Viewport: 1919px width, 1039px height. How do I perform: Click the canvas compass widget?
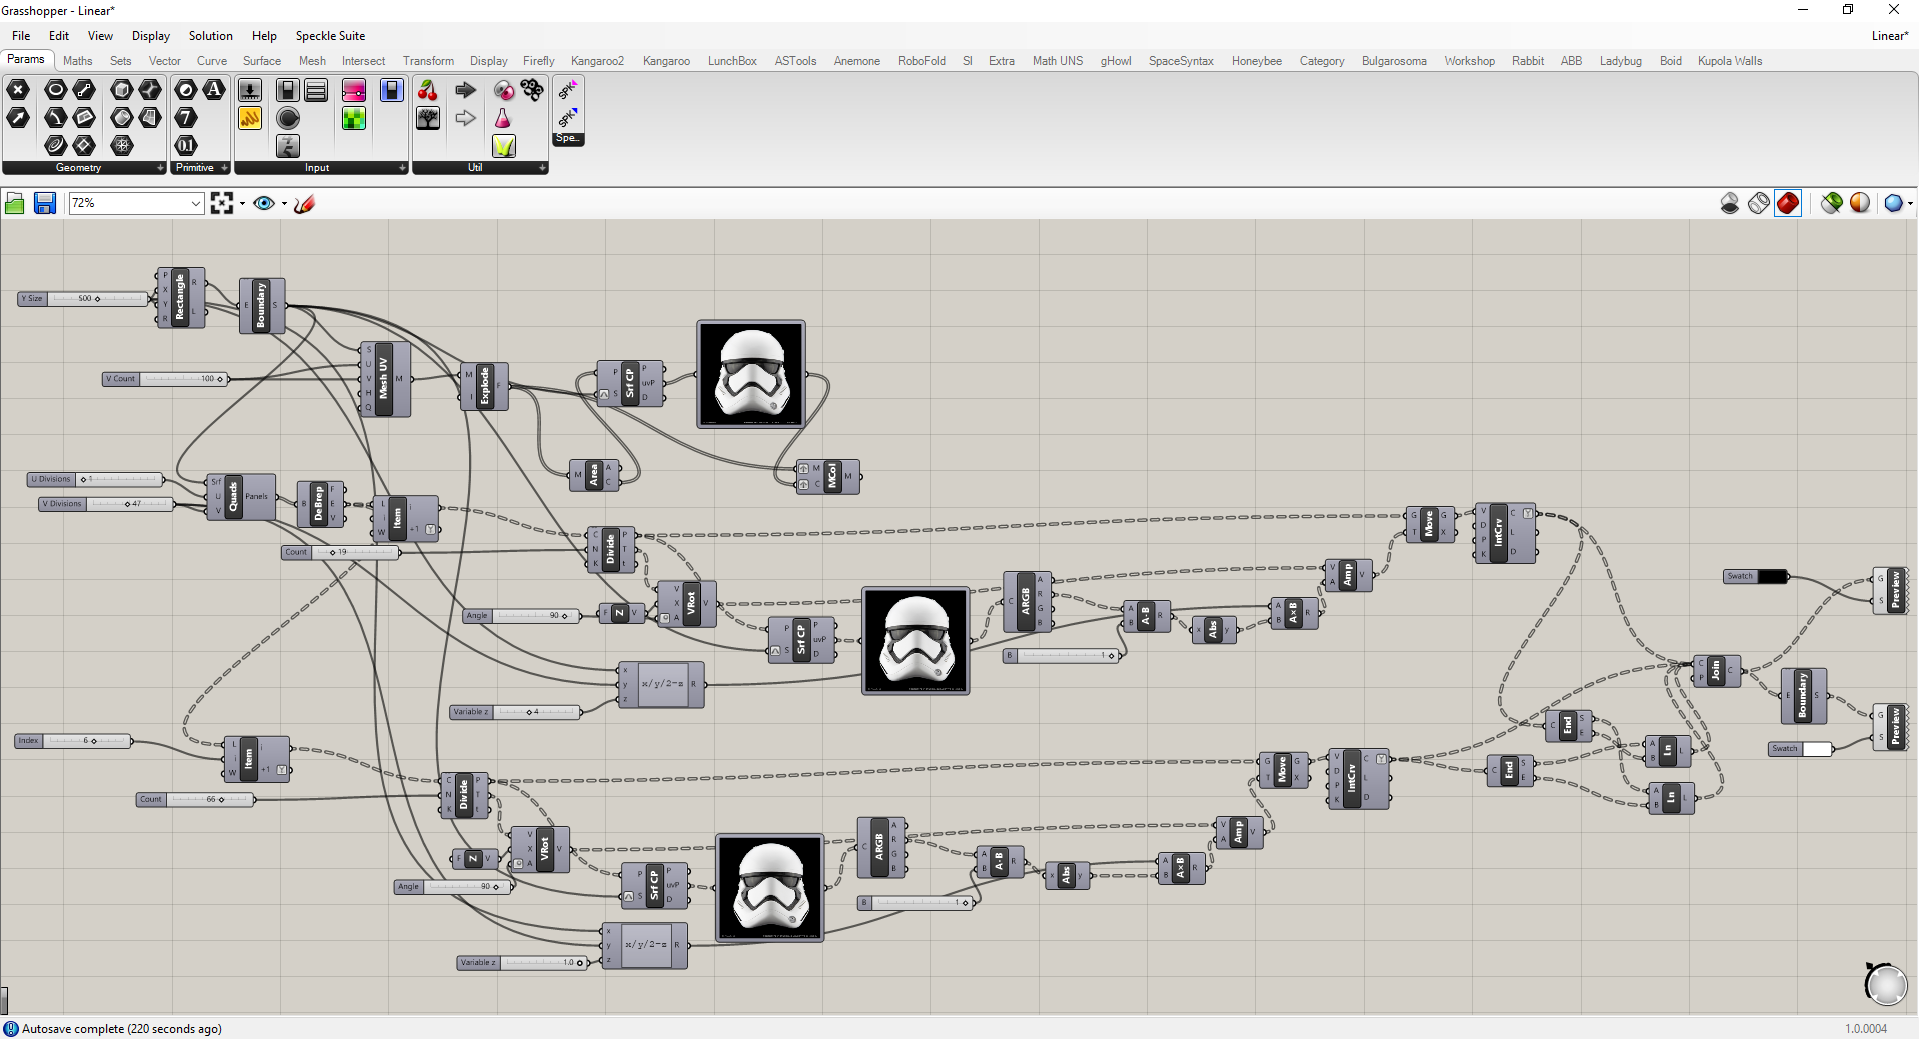[1886, 984]
